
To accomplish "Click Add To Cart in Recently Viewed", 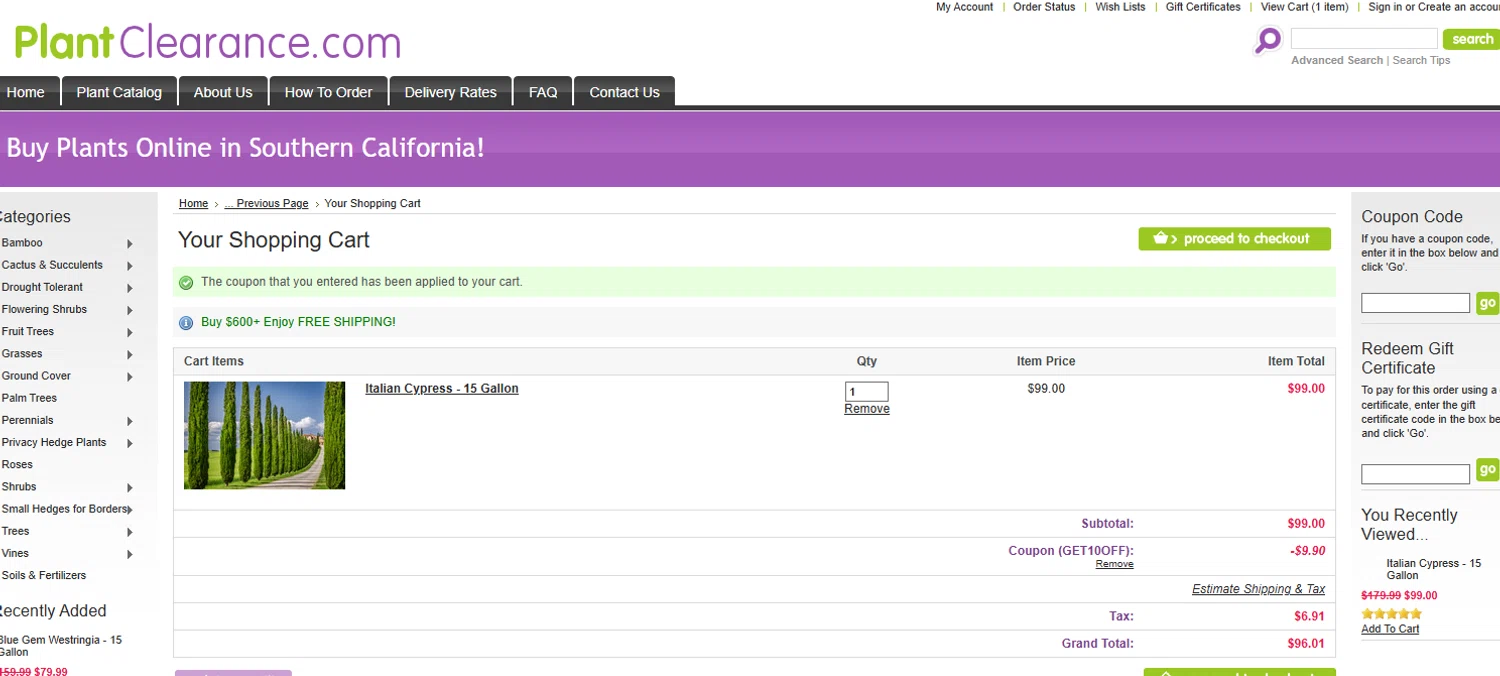I will click(1390, 629).
